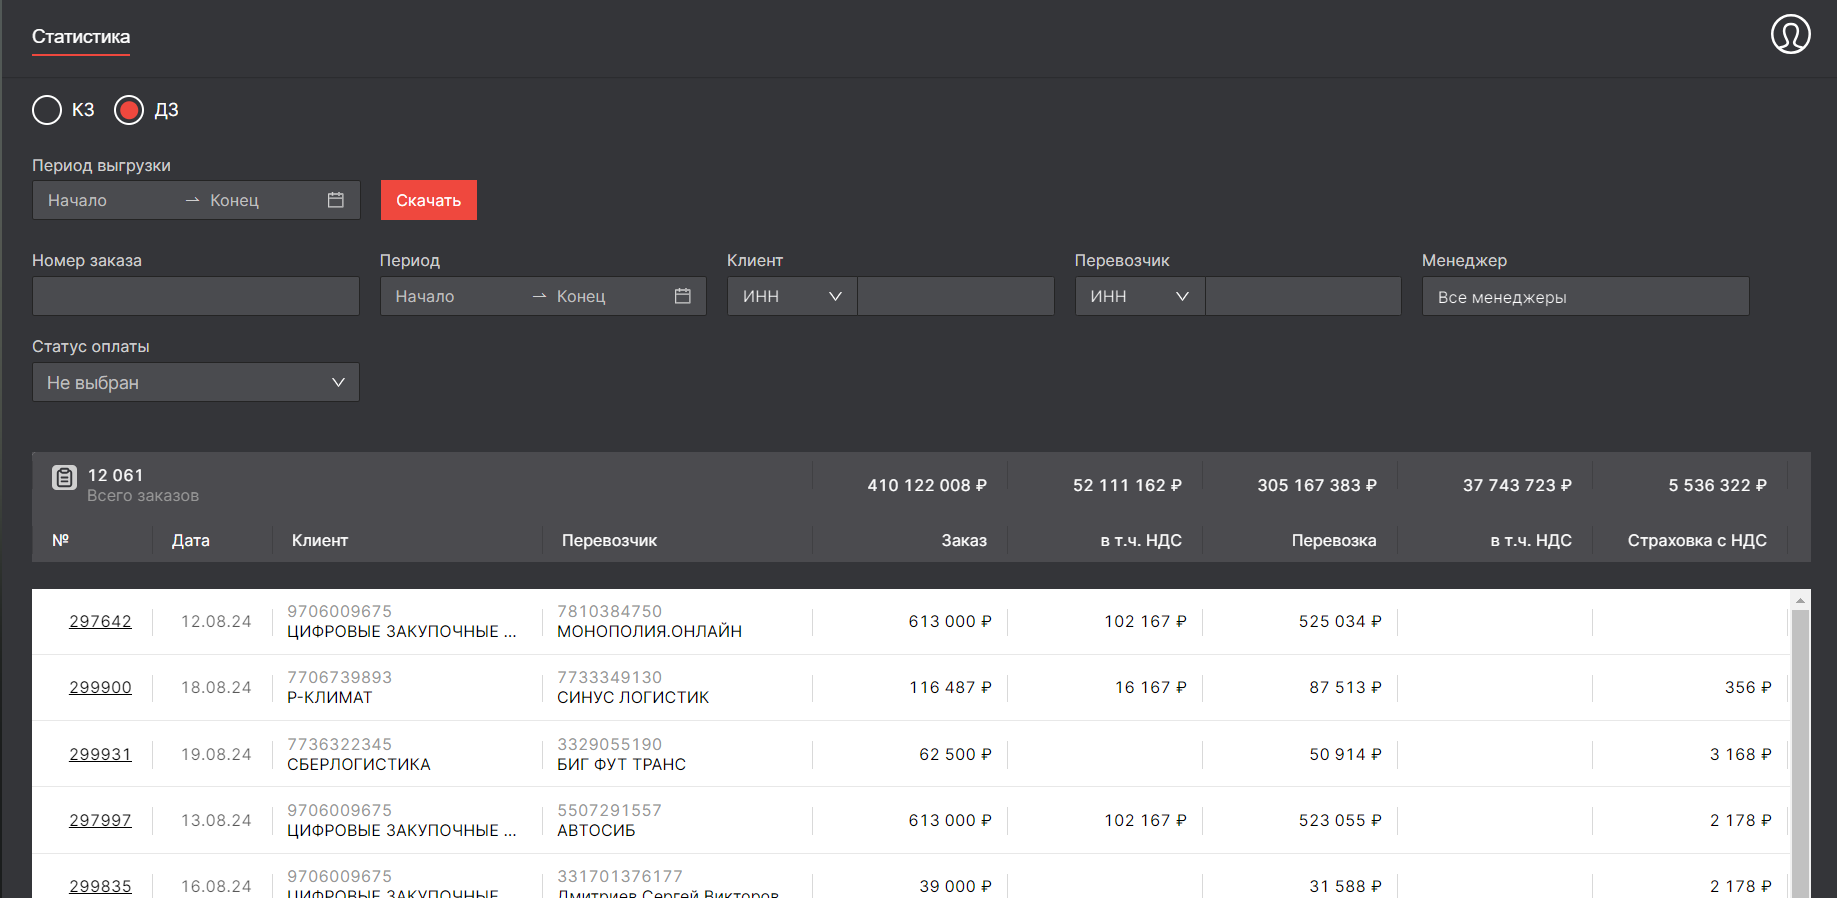1837x898 pixels.
Task: Click amount 62 500 ₽
Action: click(955, 754)
